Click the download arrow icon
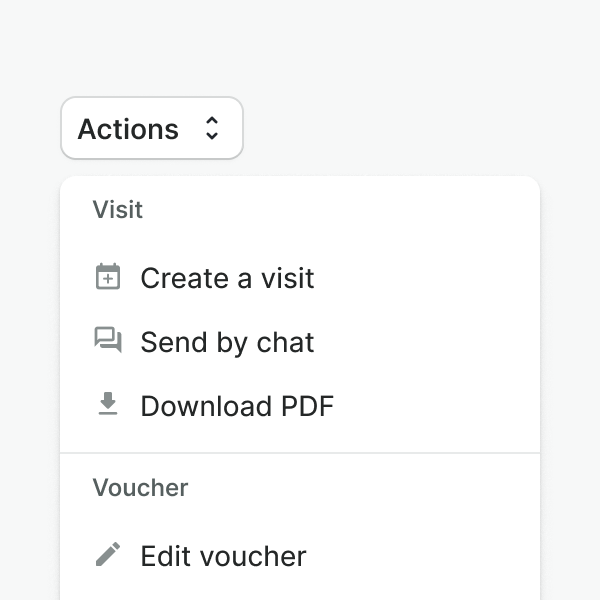Image resolution: width=600 pixels, height=600 pixels. [108, 404]
